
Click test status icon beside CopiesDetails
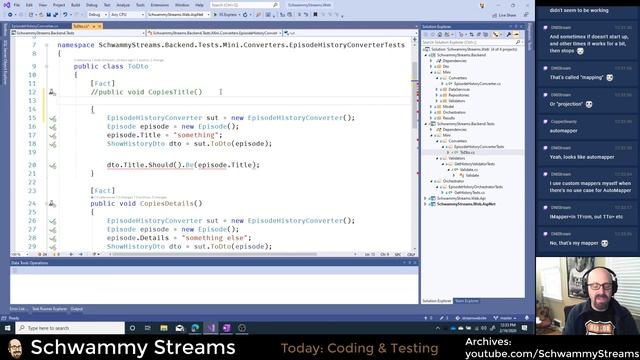52,203
